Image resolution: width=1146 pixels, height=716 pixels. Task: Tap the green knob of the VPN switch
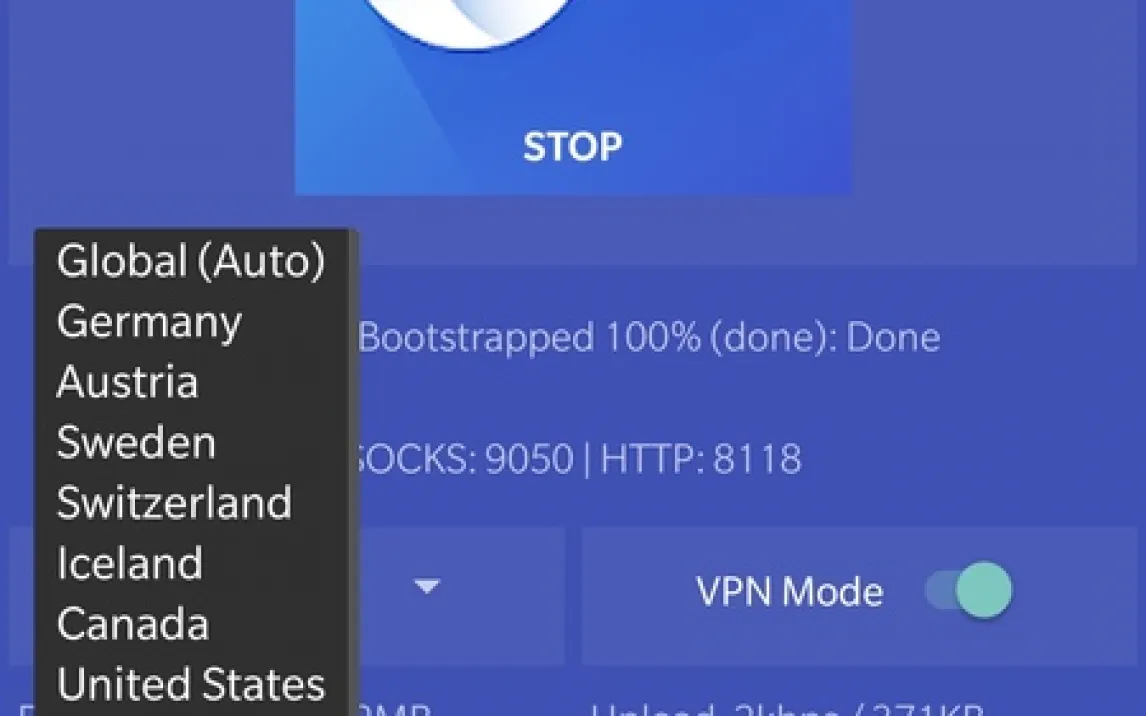pos(984,590)
